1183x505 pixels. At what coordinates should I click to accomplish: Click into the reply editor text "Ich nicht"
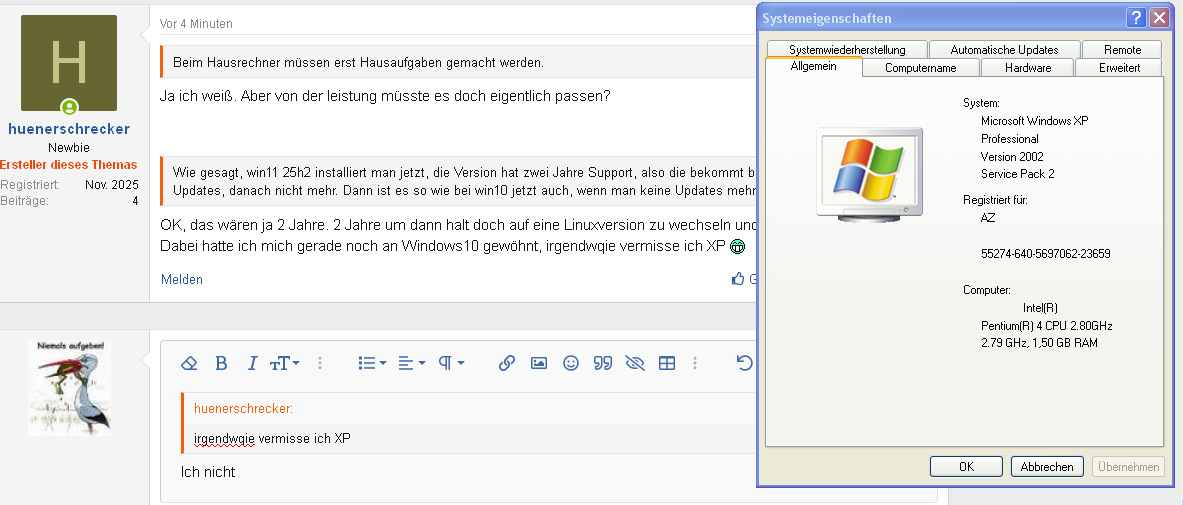pos(208,473)
